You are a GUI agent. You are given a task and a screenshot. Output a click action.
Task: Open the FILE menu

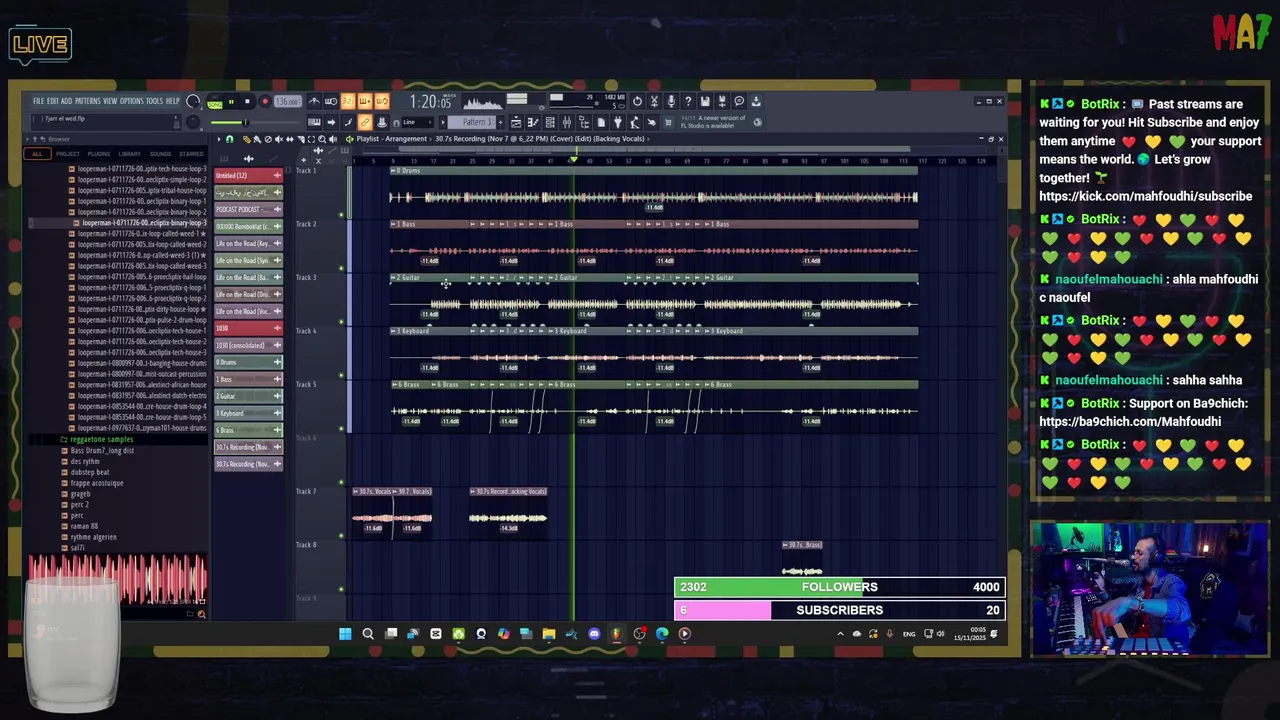[38, 101]
